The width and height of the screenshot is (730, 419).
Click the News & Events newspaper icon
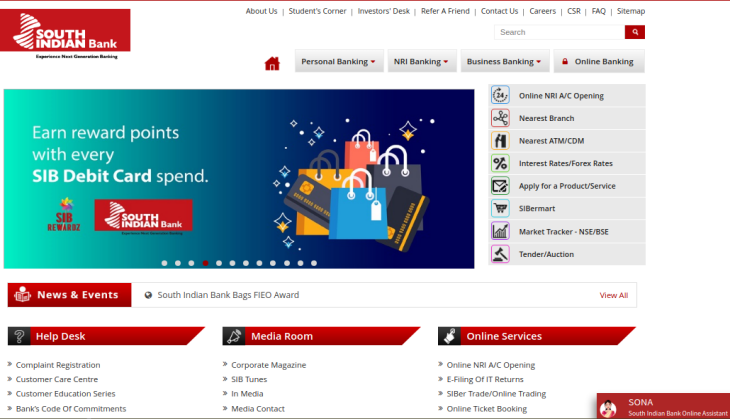tap(22, 295)
